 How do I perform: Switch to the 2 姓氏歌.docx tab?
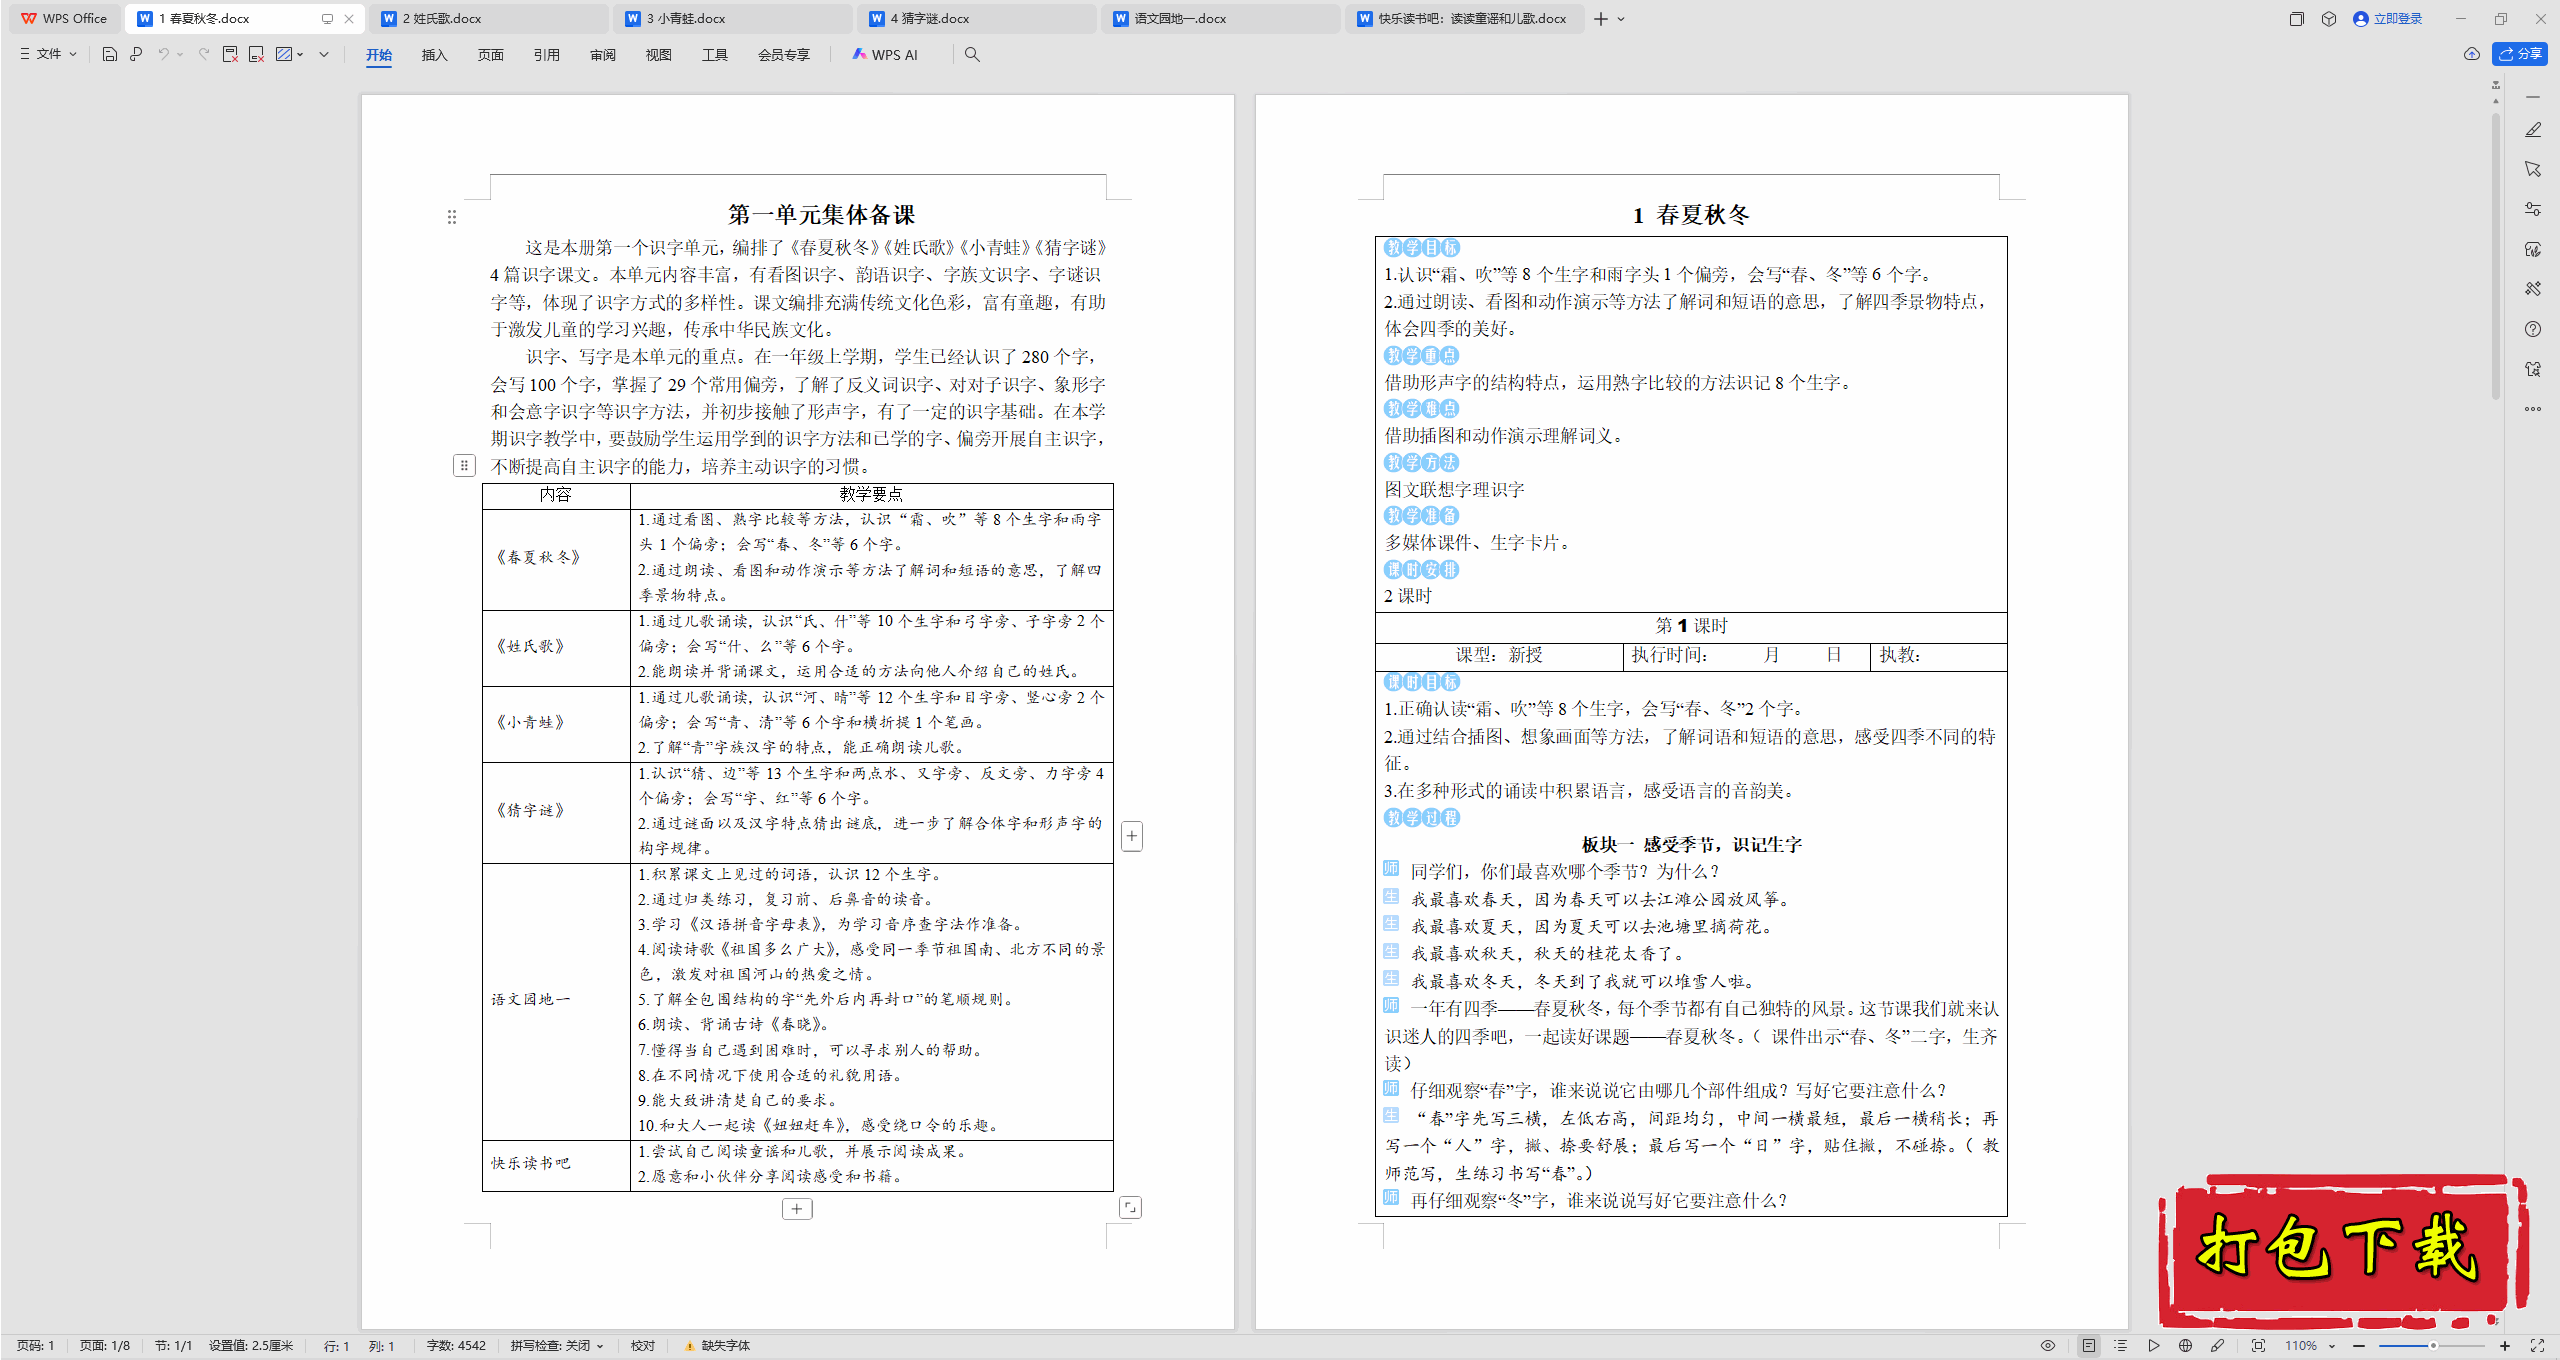(490, 19)
